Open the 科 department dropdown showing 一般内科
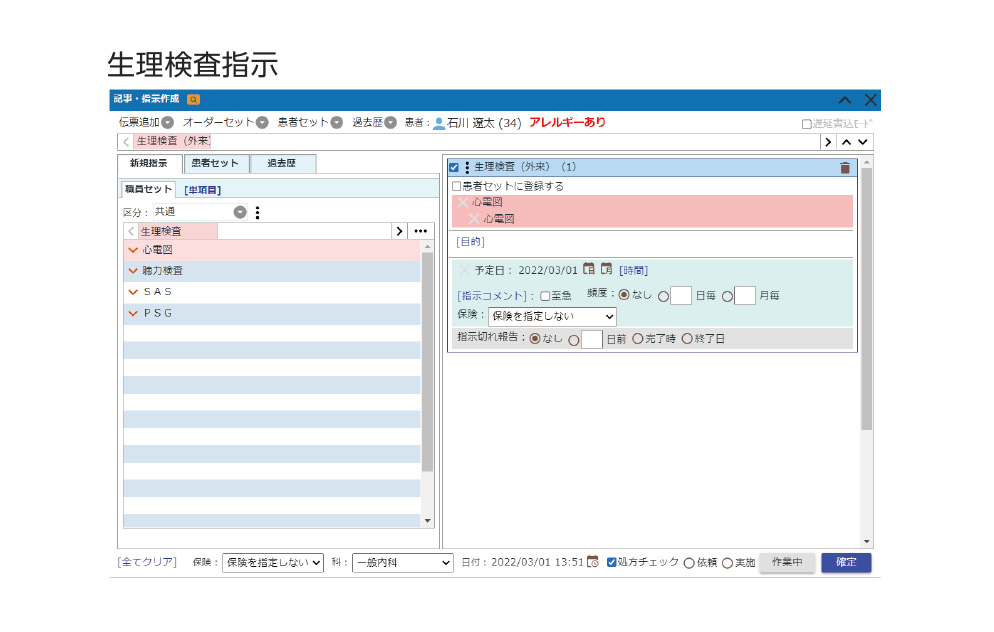994x632 pixels. click(x=402, y=563)
